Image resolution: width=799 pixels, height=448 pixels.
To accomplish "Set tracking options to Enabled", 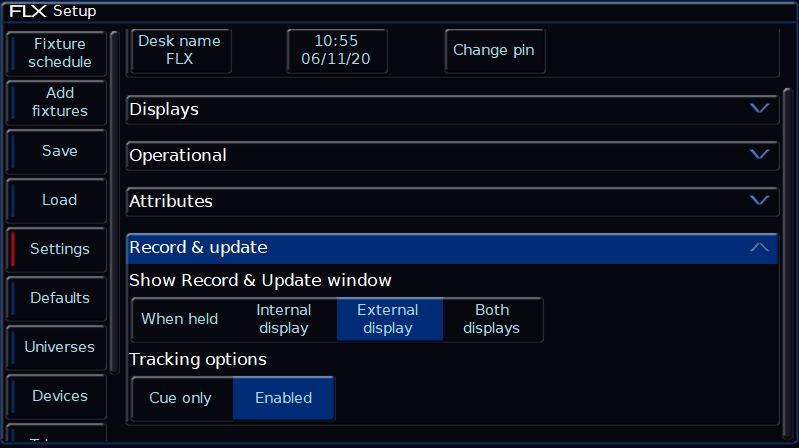I will pos(284,398).
